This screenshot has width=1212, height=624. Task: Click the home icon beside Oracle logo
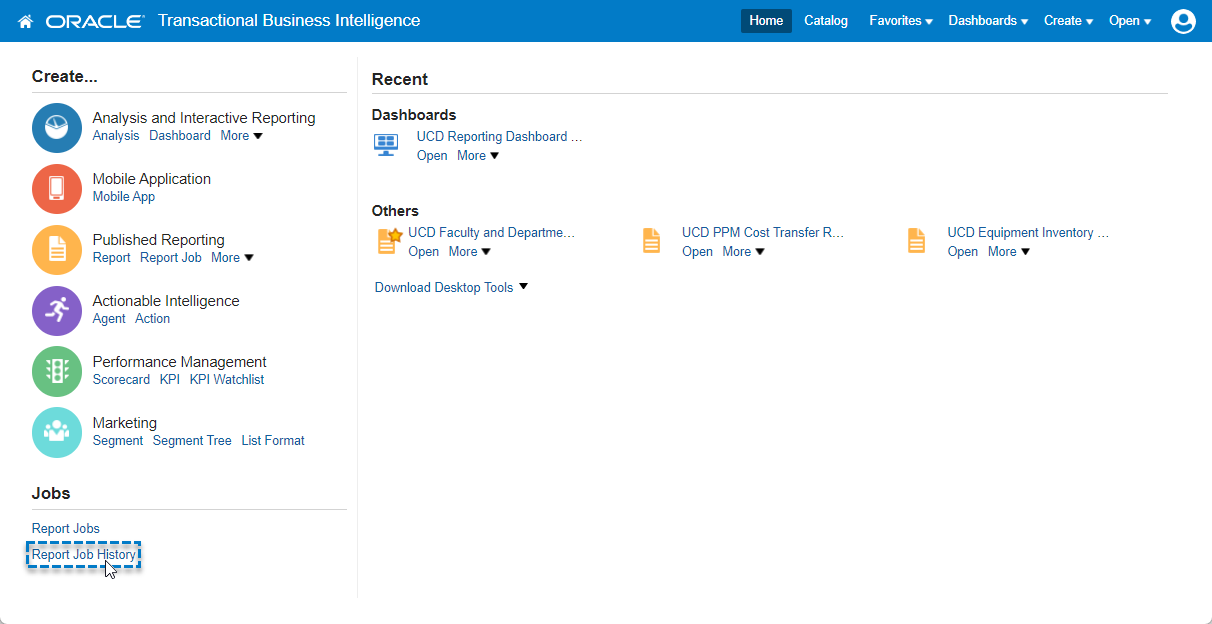click(26, 21)
